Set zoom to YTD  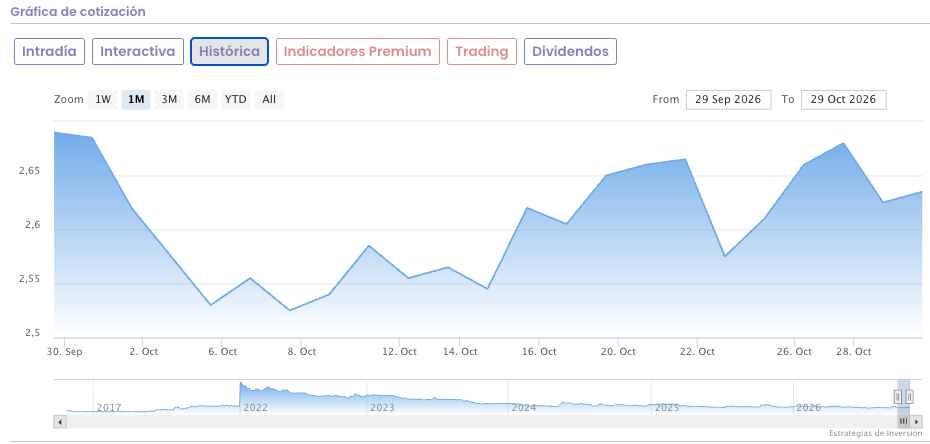click(236, 100)
